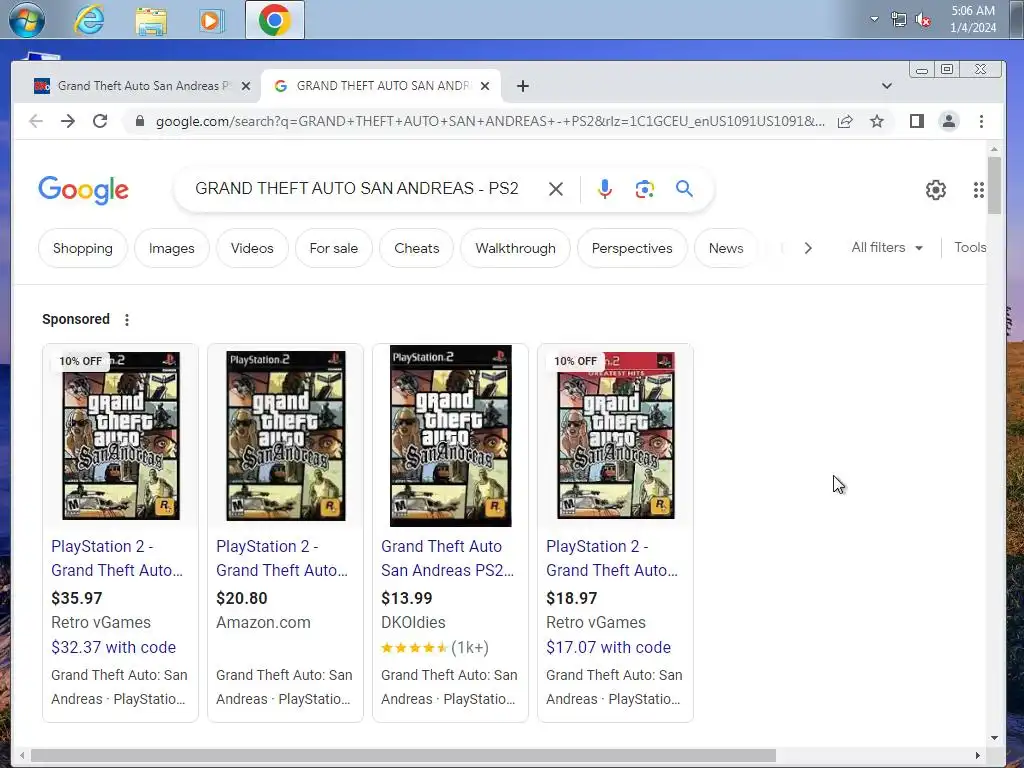Viewport: 1024px width, 768px height.
Task: Open Windows Explorer folder icon in taskbar
Action: [151, 20]
